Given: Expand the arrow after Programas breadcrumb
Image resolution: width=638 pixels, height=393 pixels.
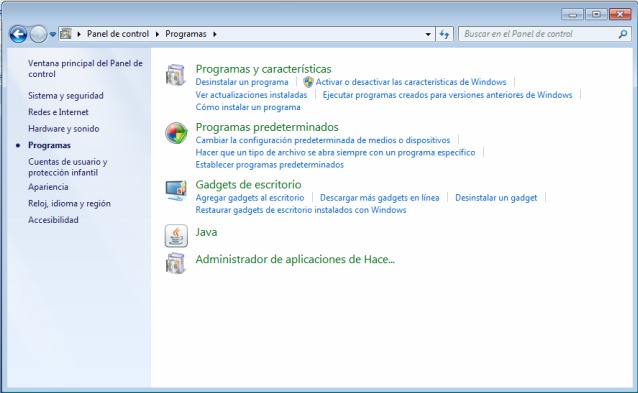Looking at the screenshot, I should coord(214,34).
